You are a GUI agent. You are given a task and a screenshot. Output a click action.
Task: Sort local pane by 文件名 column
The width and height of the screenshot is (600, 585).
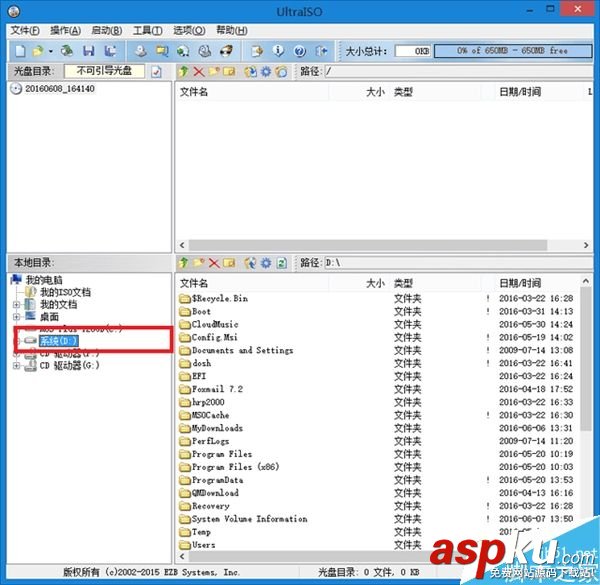(x=194, y=283)
